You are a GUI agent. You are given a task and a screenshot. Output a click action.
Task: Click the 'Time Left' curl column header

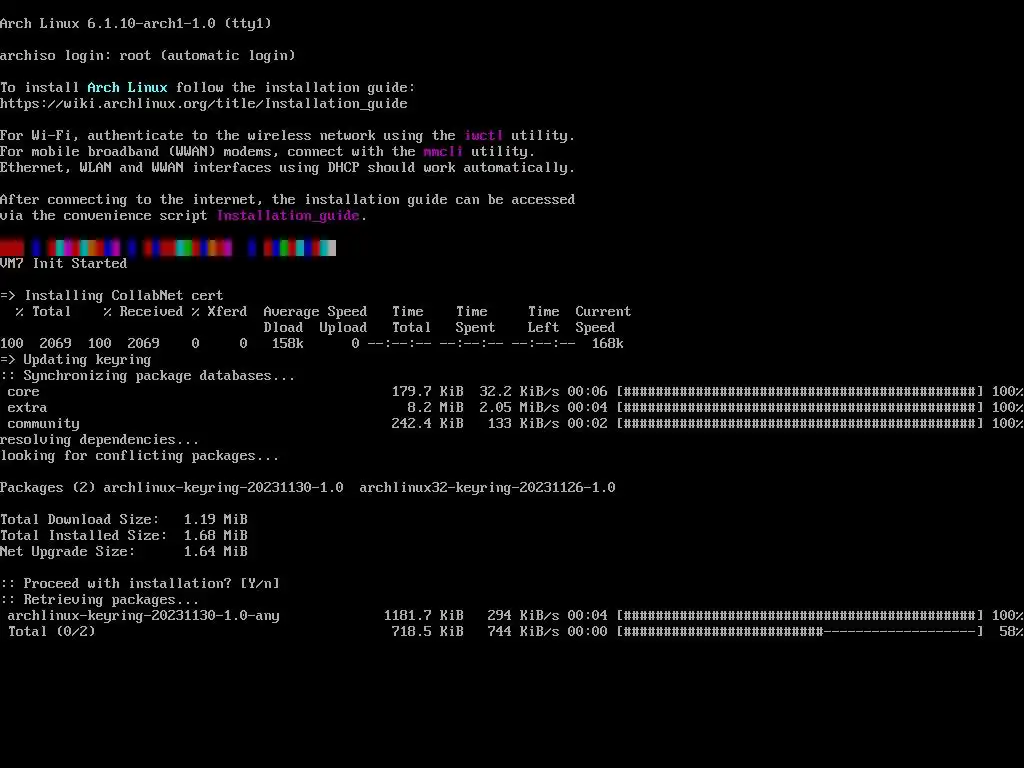point(543,319)
